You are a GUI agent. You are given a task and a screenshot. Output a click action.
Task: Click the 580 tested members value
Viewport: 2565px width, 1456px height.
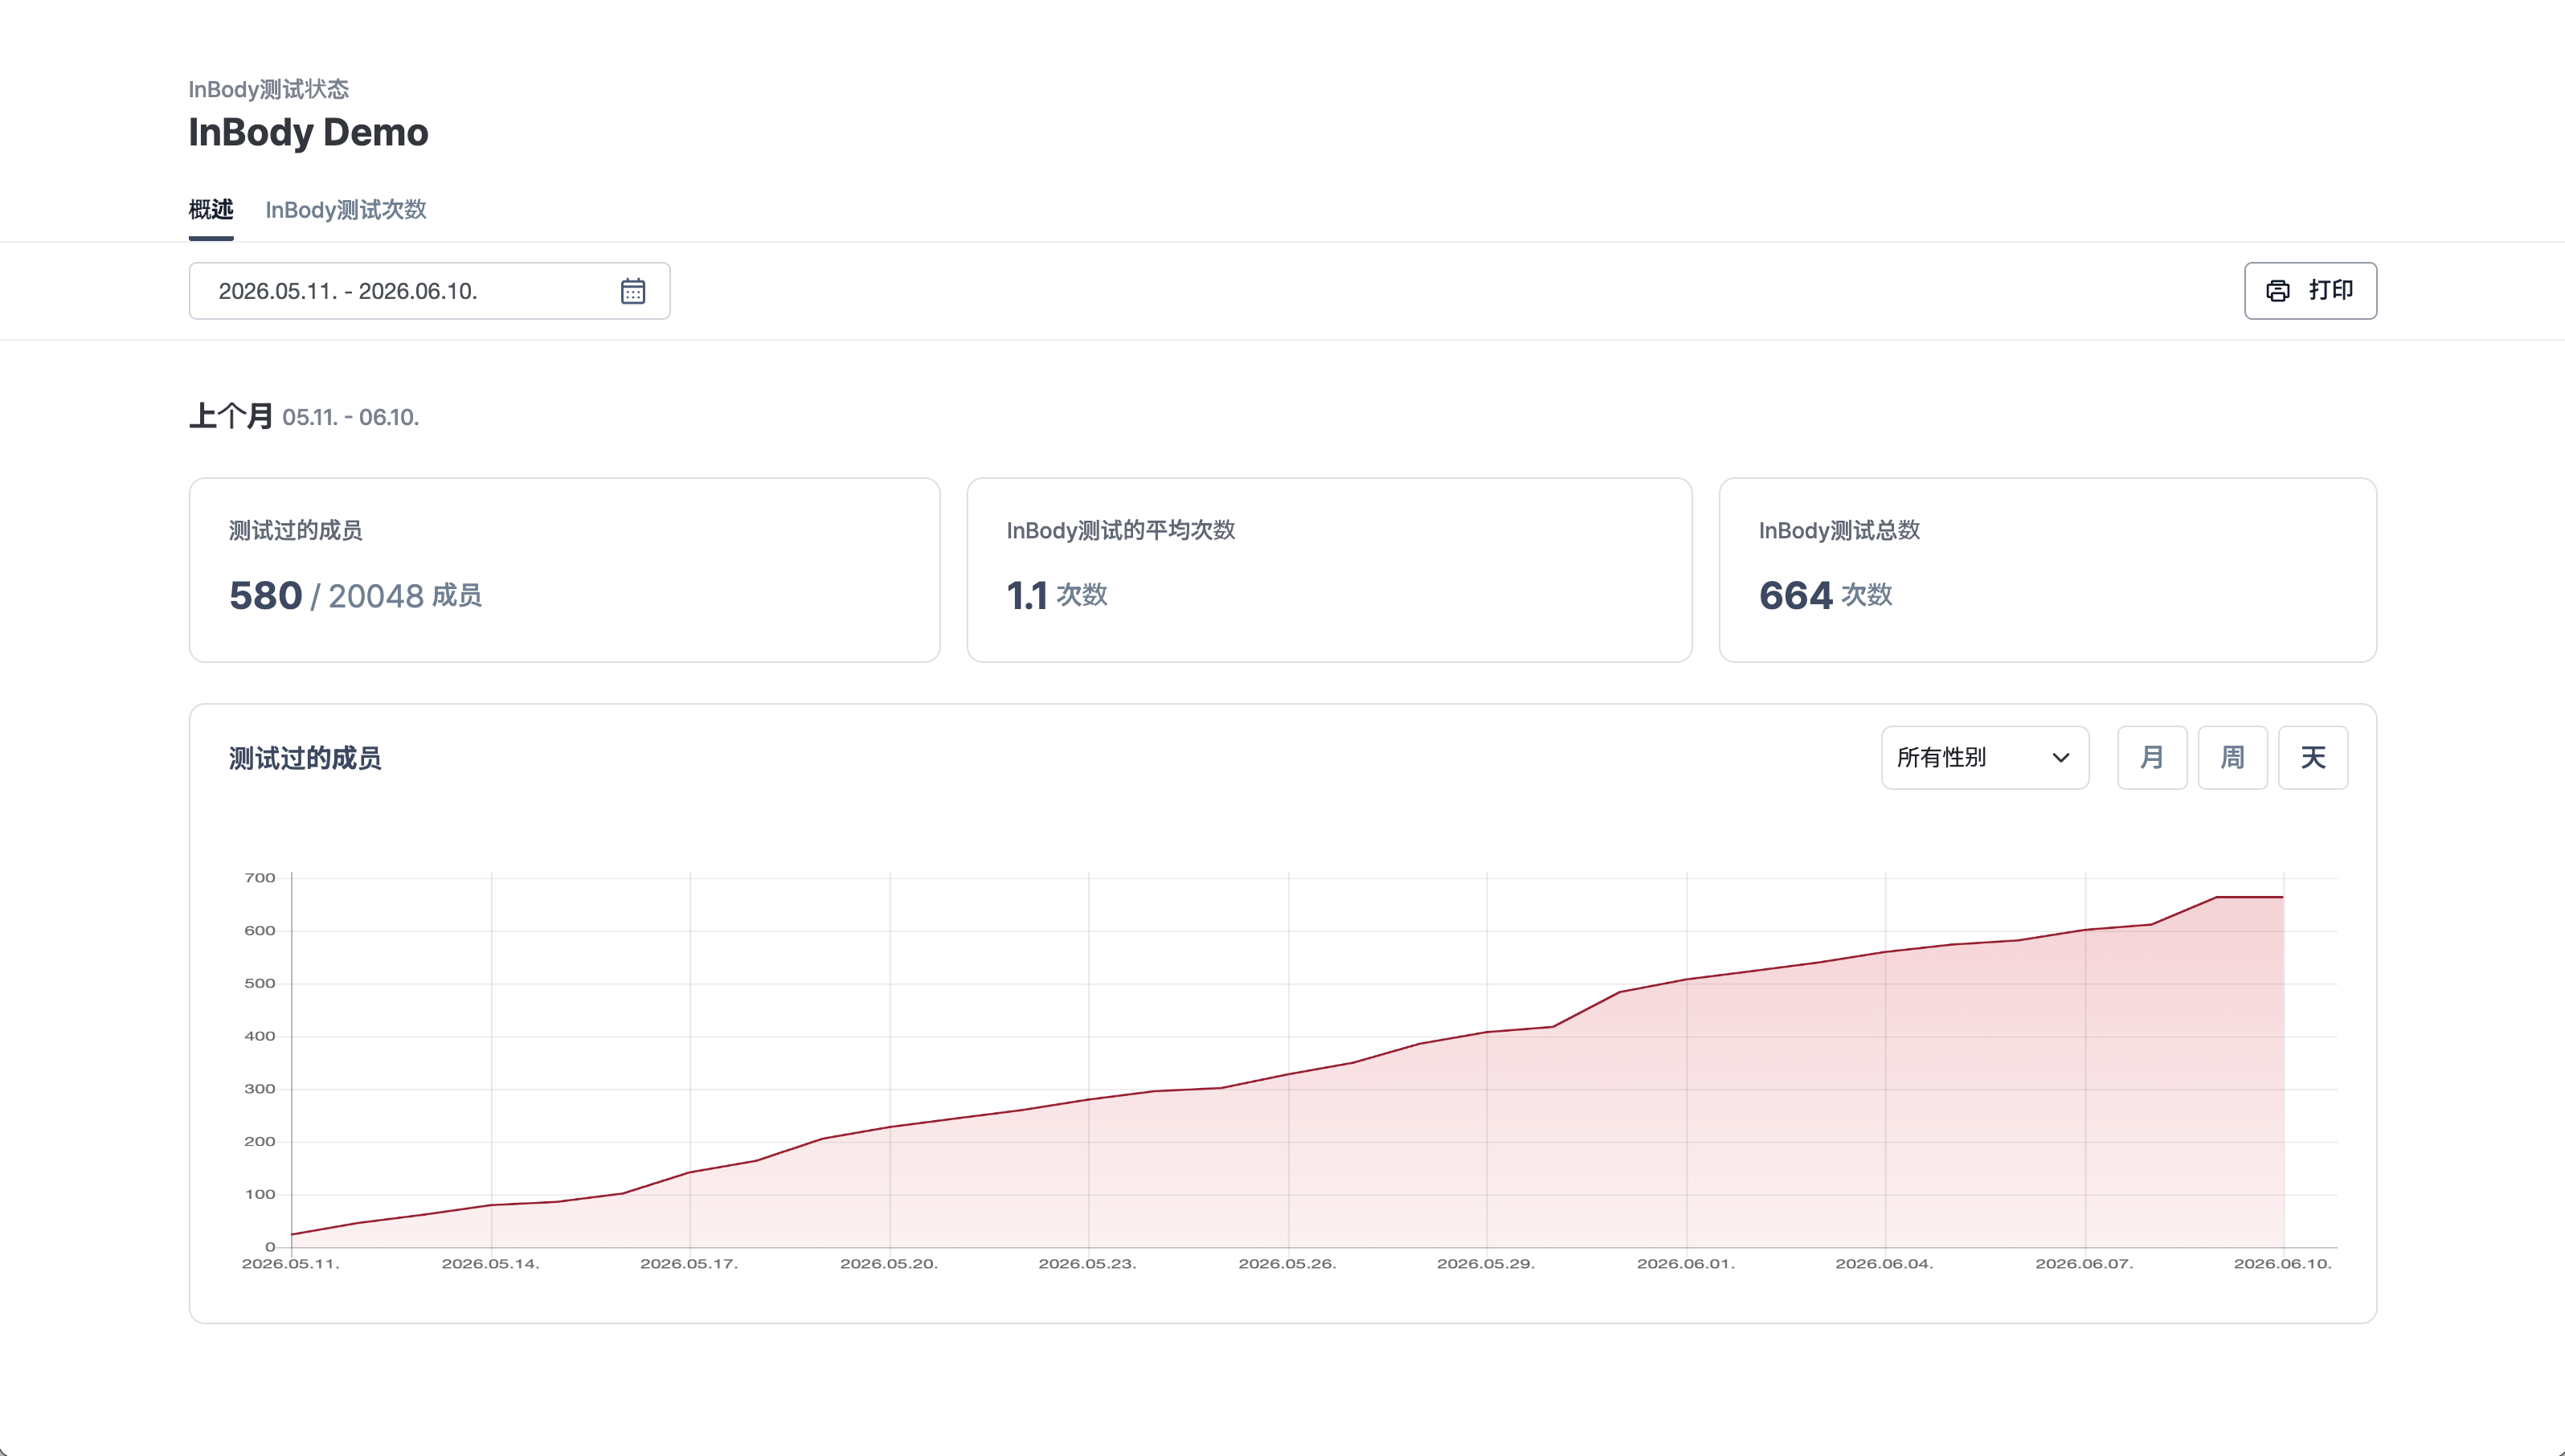point(265,596)
